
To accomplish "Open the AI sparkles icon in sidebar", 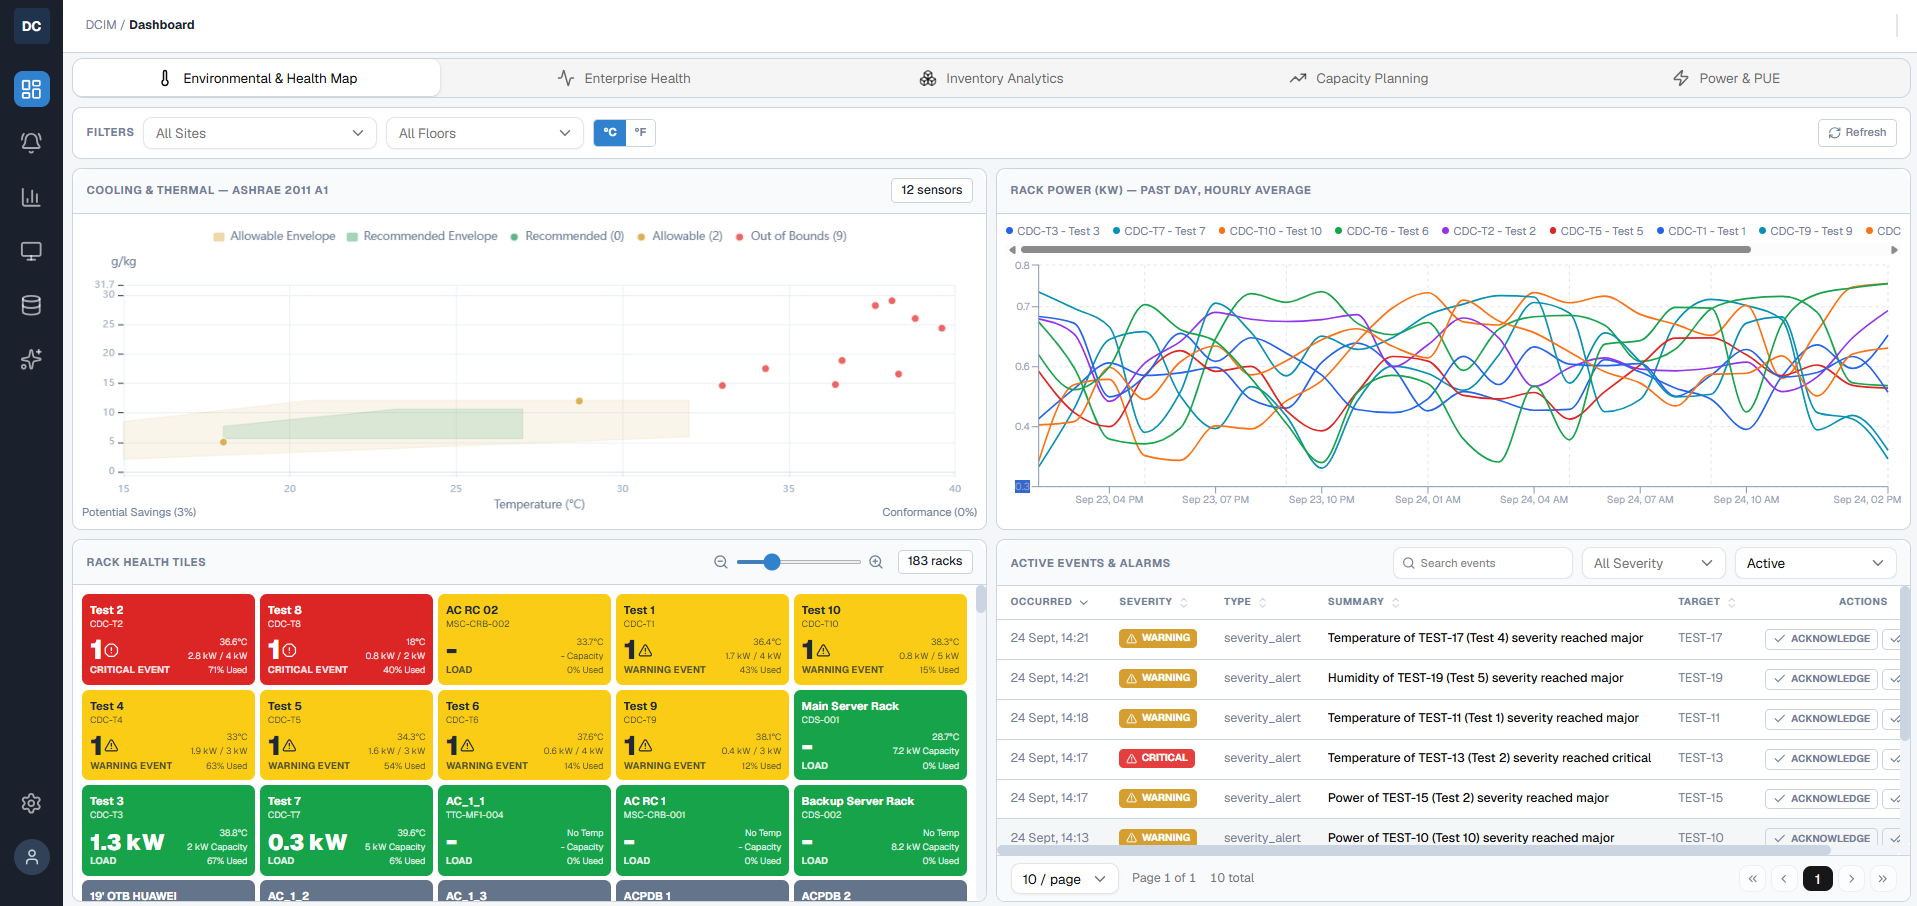I will tap(32, 359).
